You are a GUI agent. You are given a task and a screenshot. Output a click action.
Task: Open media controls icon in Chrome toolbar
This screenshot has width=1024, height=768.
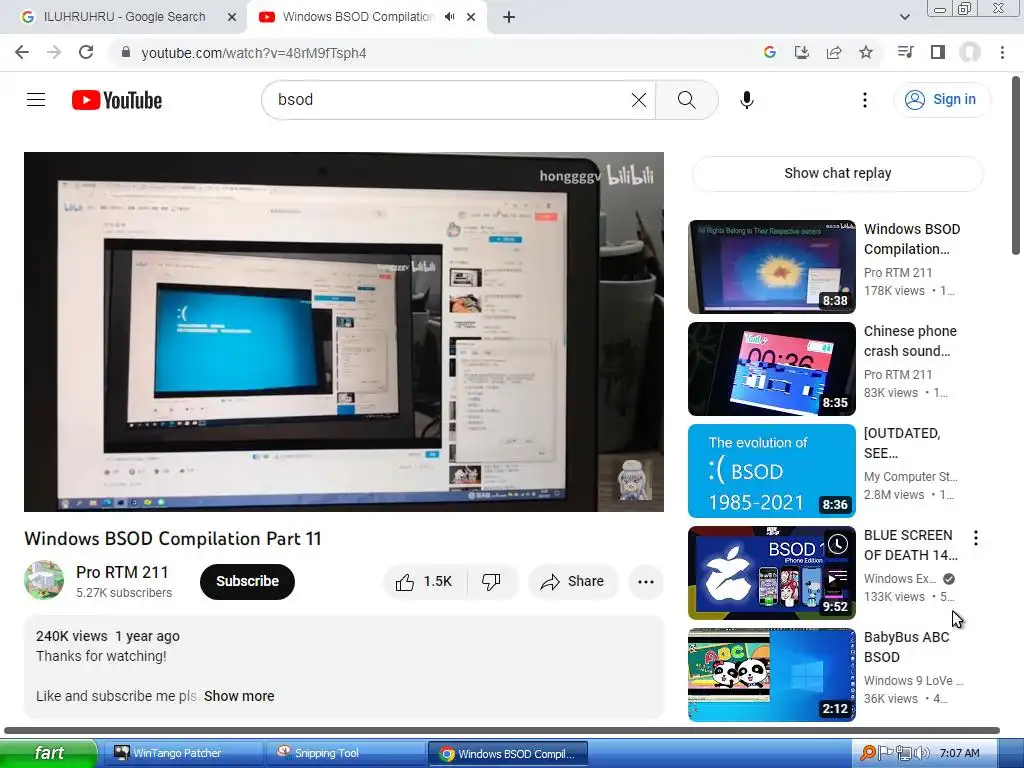click(x=905, y=52)
